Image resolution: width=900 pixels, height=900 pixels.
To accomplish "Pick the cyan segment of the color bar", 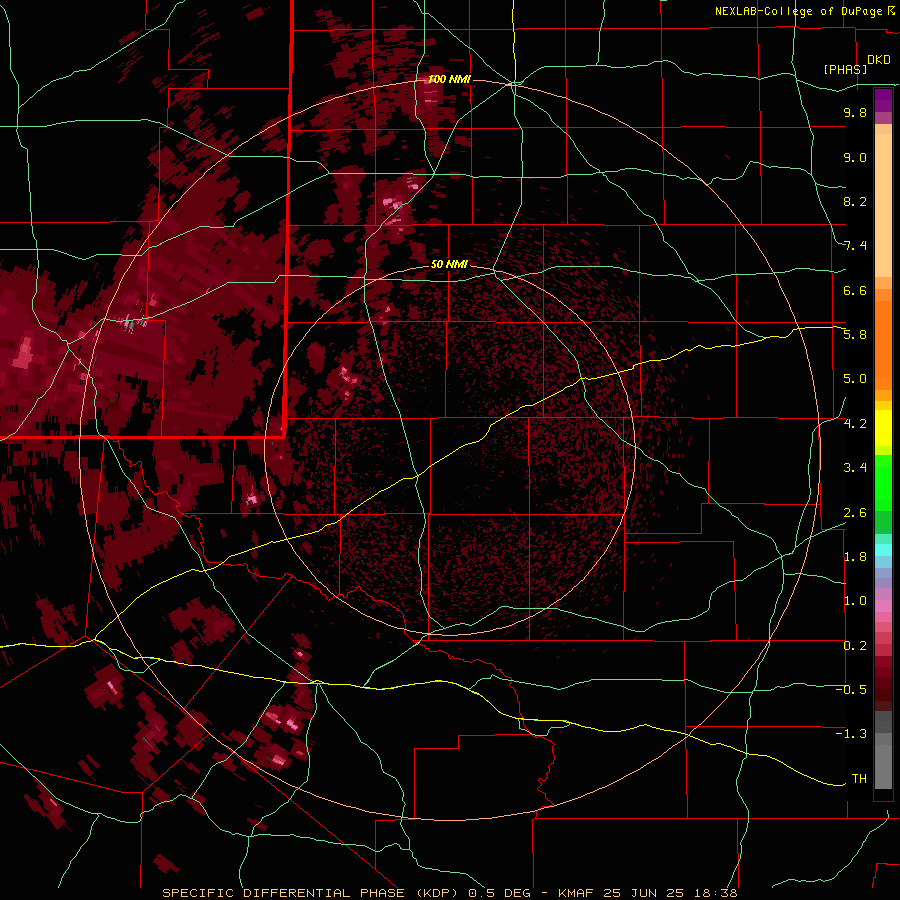I will point(883,550).
